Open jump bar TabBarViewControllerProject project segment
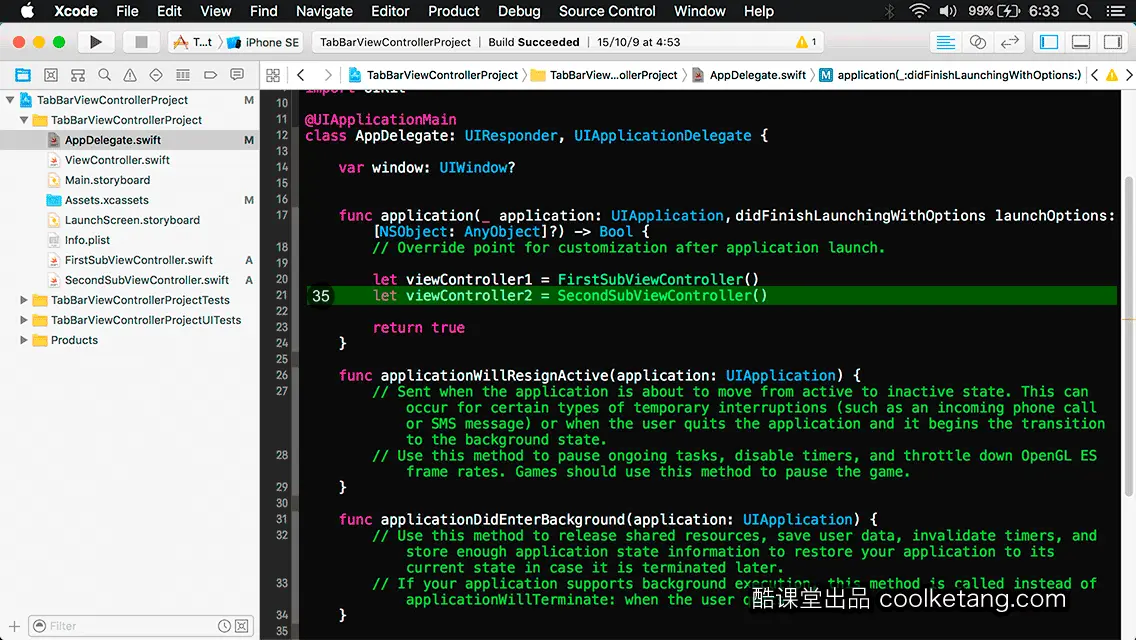1136x640 pixels. (433, 75)
